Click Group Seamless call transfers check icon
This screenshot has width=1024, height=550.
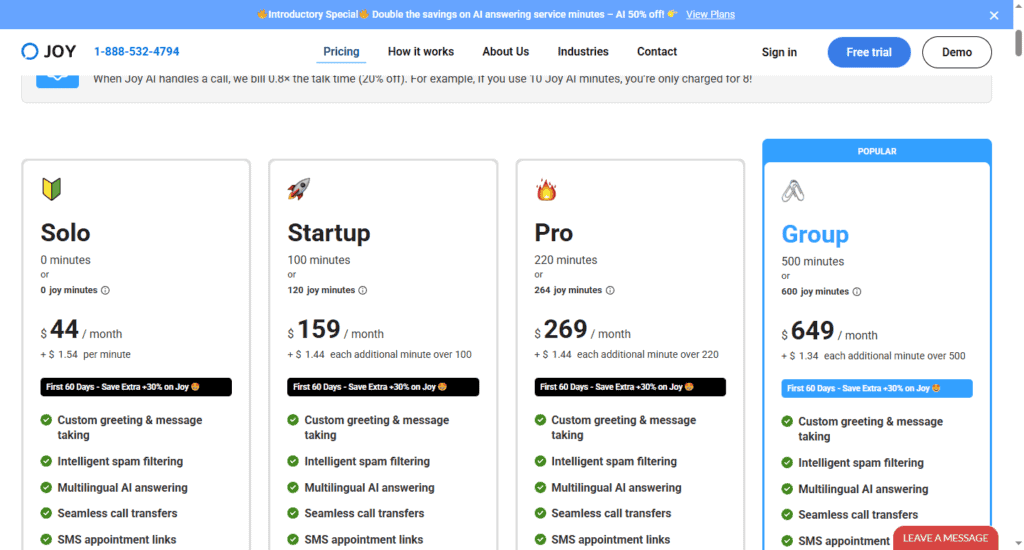787,515
